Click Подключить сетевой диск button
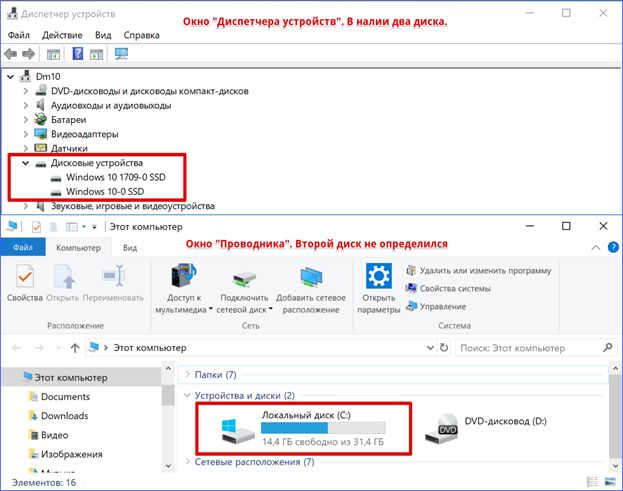The image size is (623, 491). point(244,289)
